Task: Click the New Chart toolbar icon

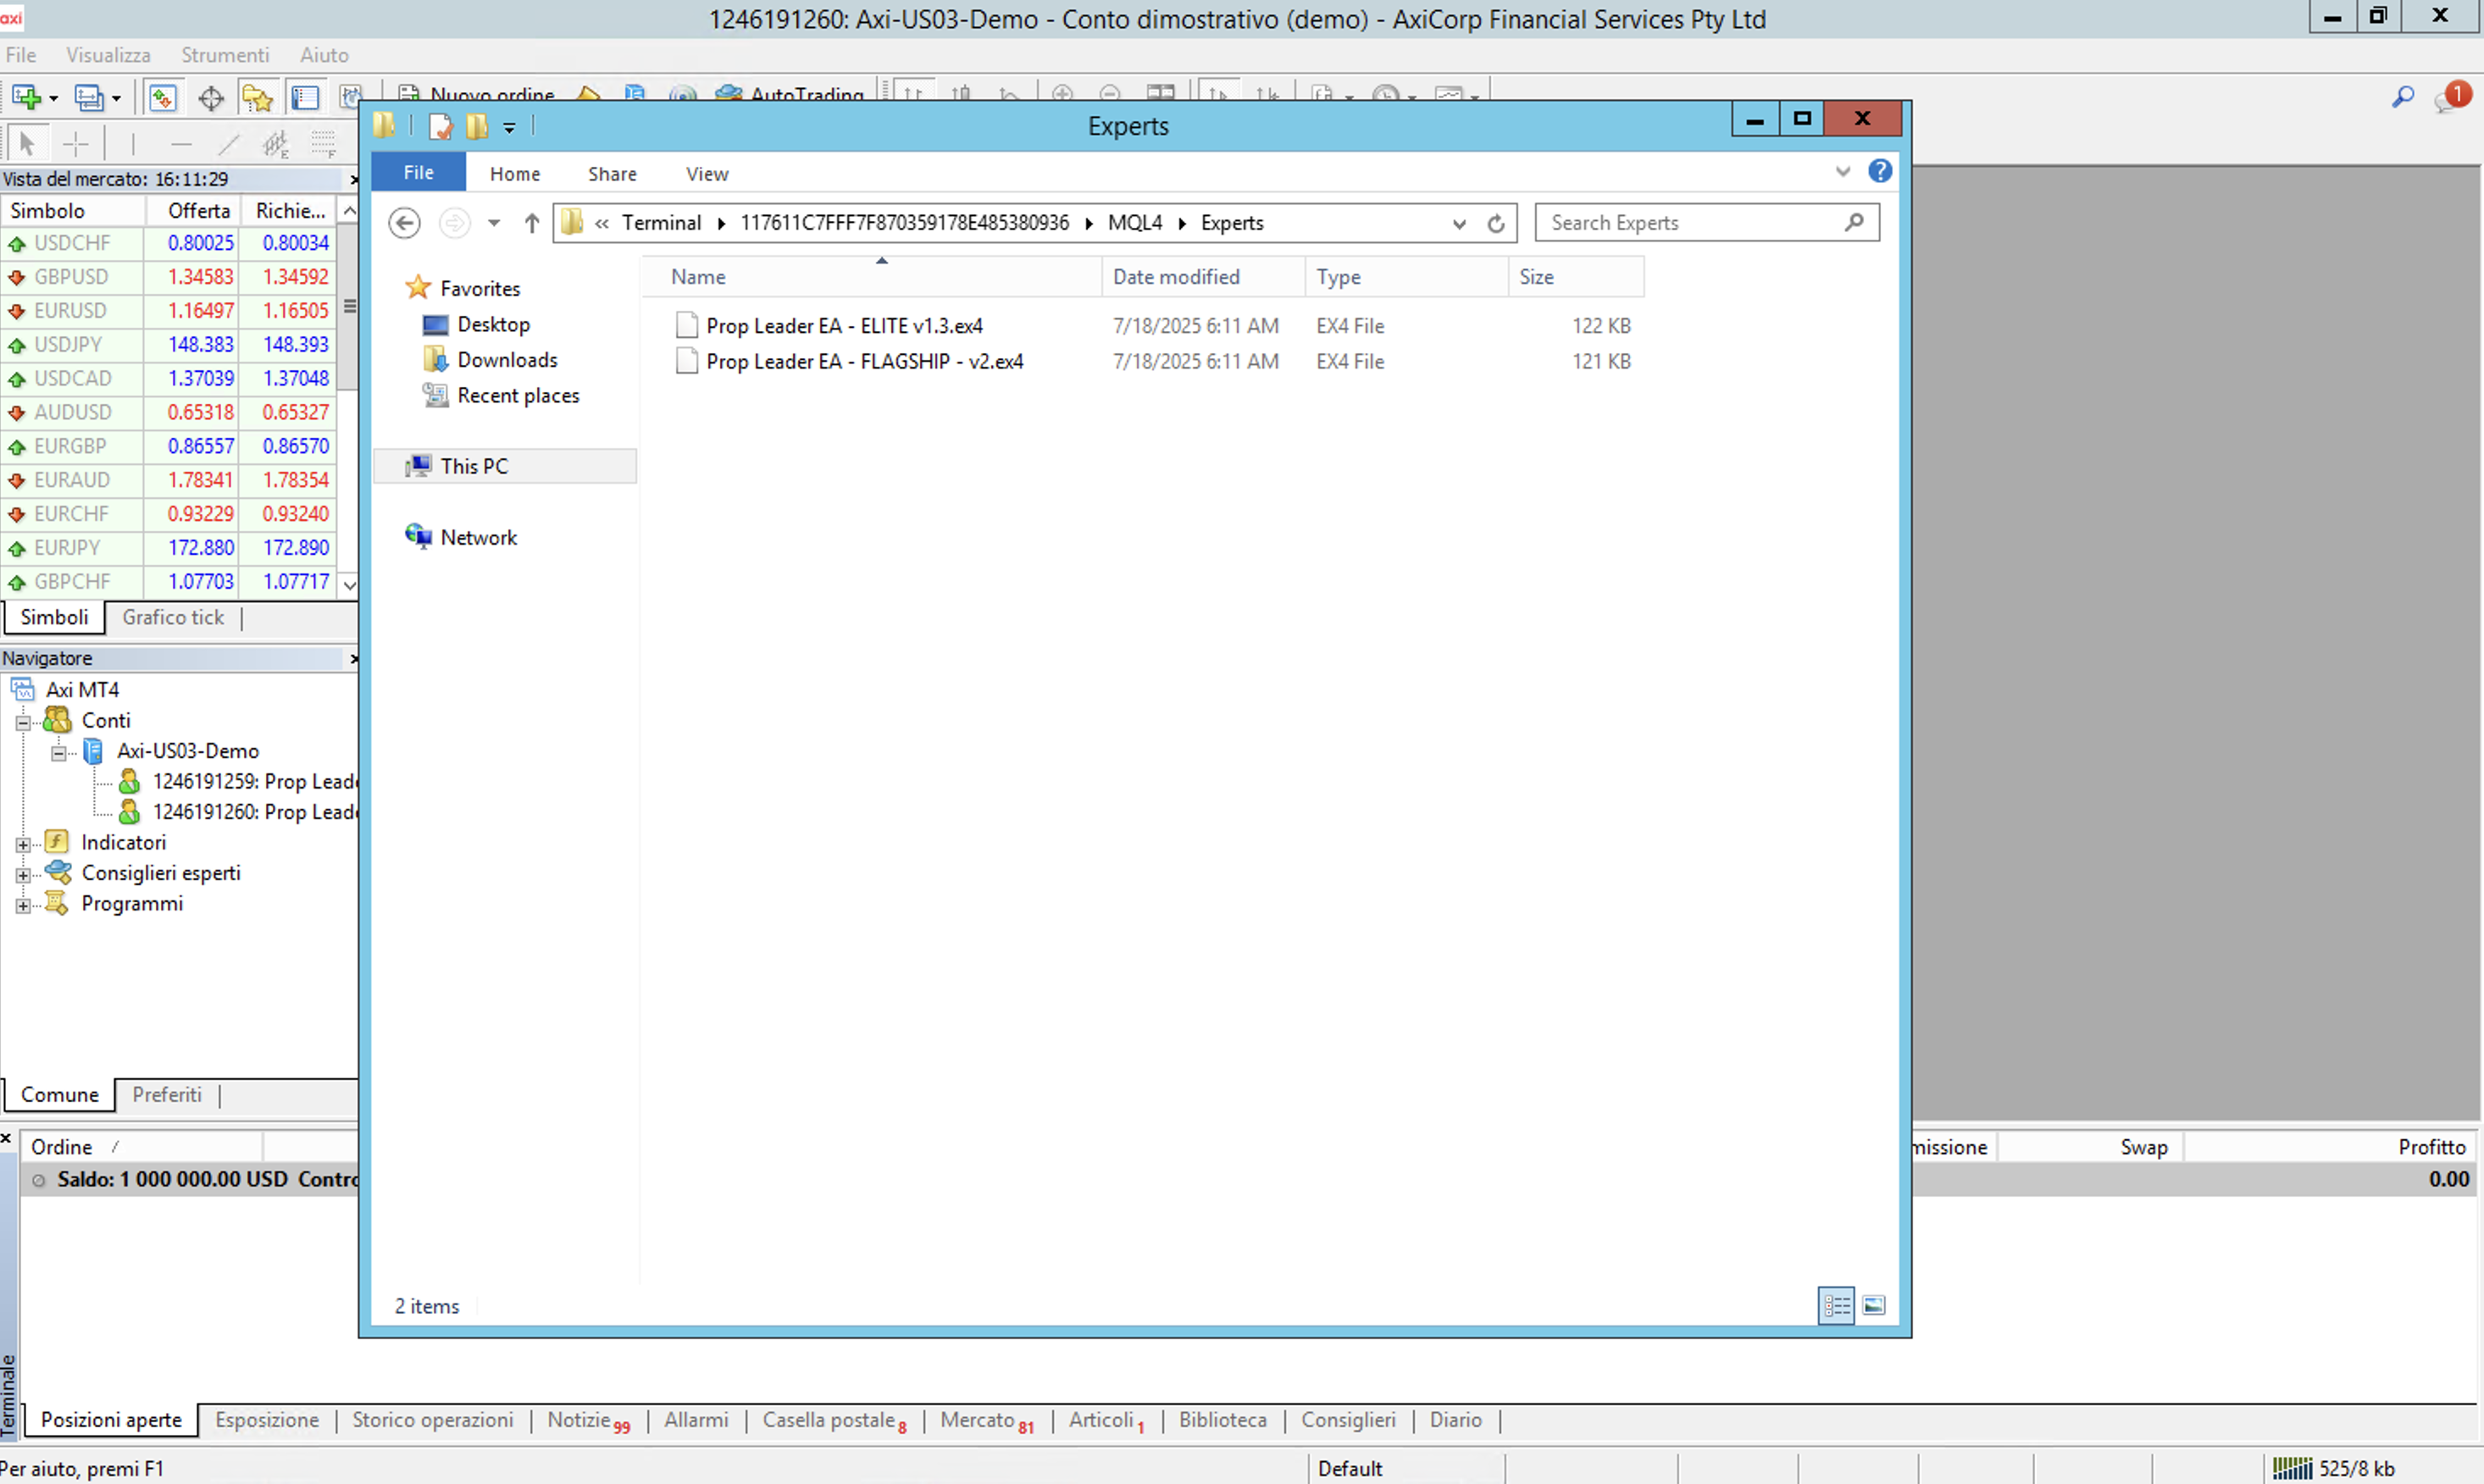Action: (26, 97)
